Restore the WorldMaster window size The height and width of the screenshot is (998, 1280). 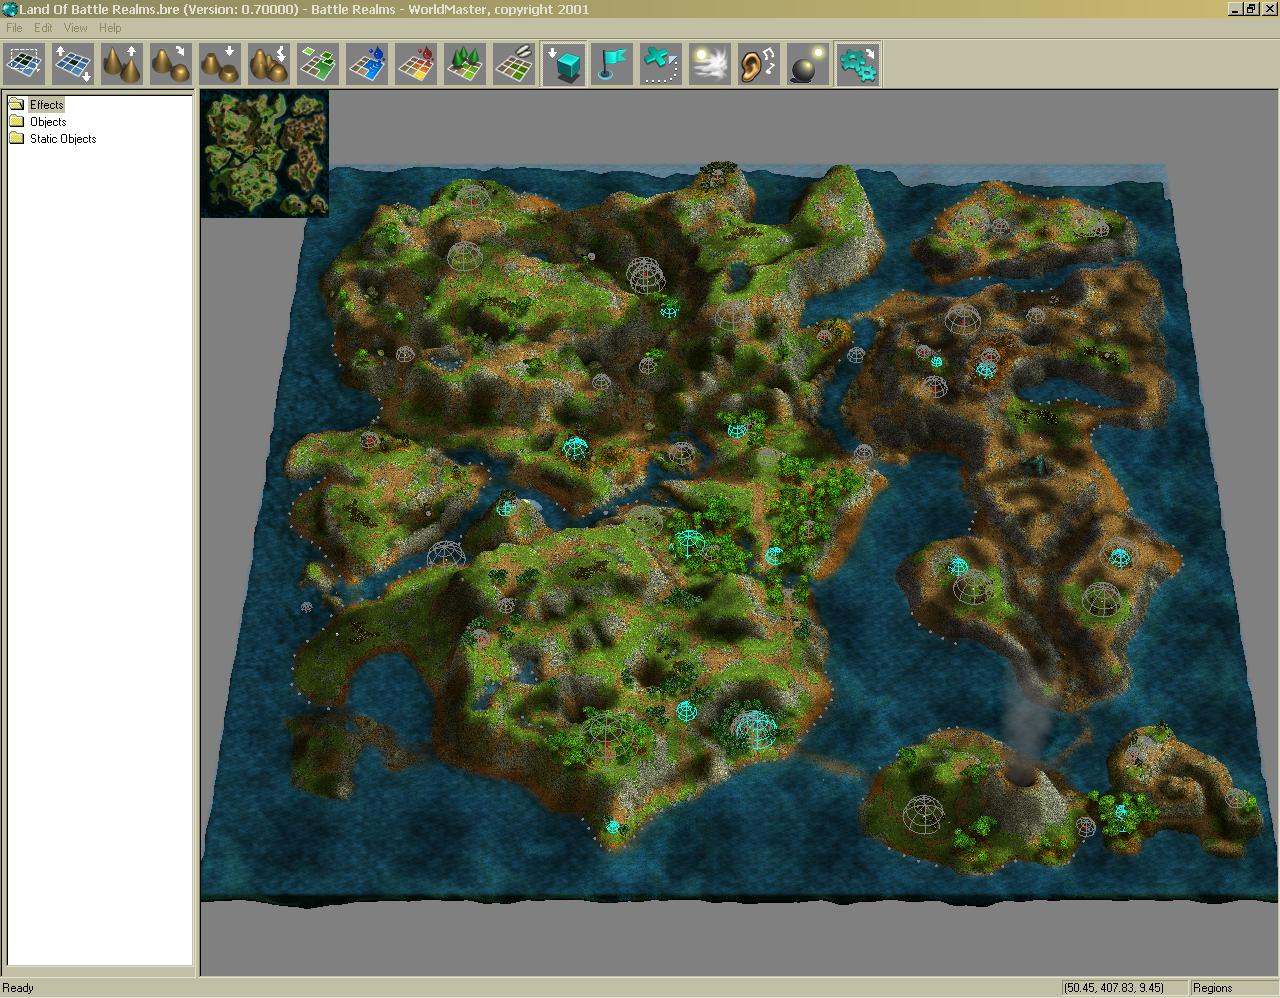tap(1250, 8)
